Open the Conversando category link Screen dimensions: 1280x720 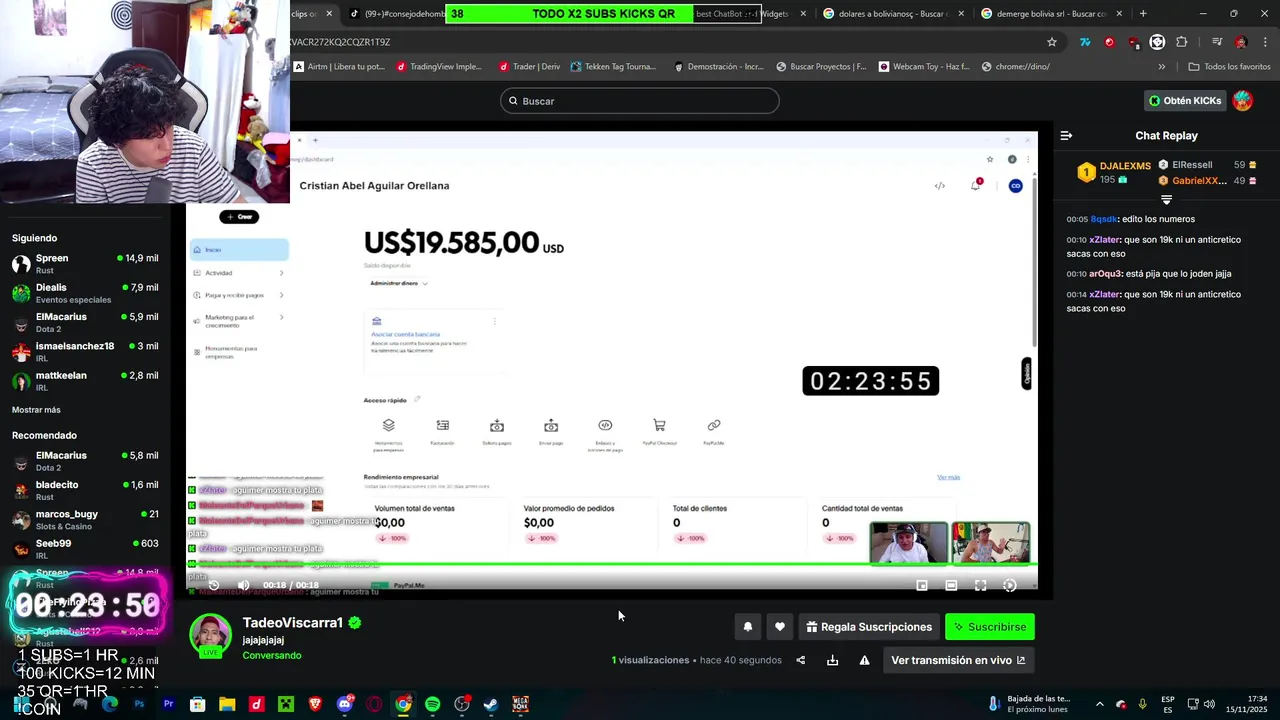point(272,656)
